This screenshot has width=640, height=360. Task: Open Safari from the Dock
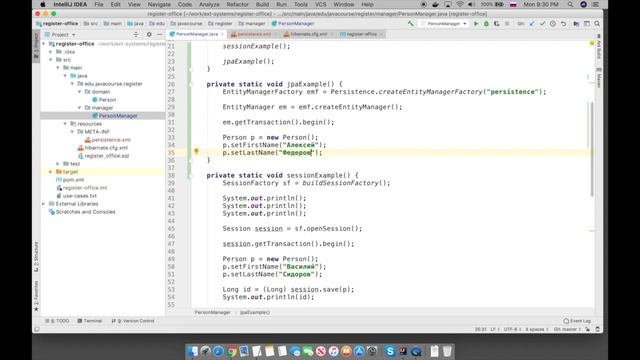218,351
